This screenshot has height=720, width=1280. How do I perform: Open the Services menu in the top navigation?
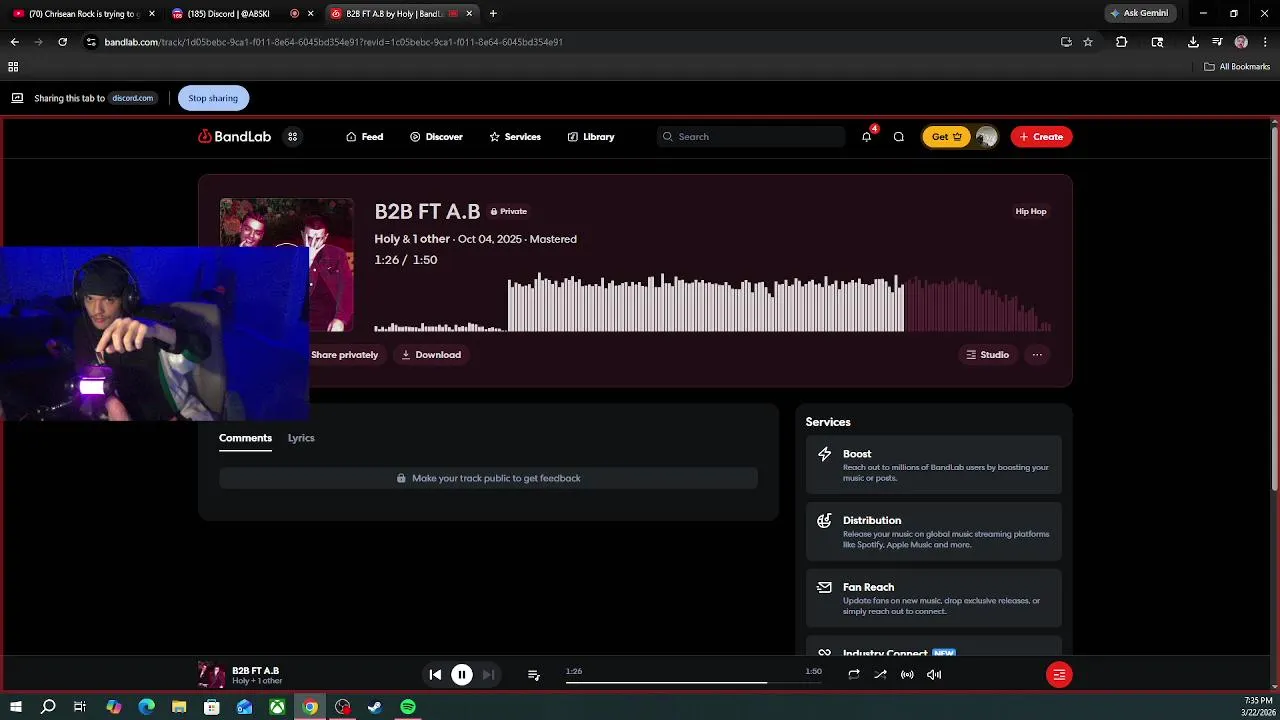(x=515, y=137)
